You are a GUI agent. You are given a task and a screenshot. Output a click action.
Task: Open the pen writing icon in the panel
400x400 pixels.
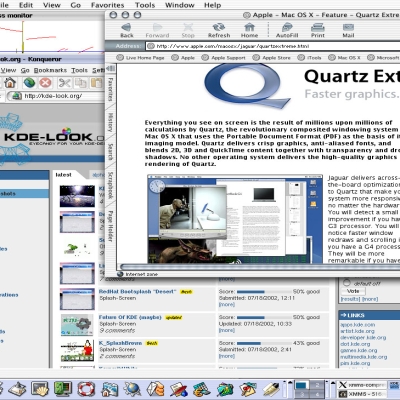coord(271,389)
